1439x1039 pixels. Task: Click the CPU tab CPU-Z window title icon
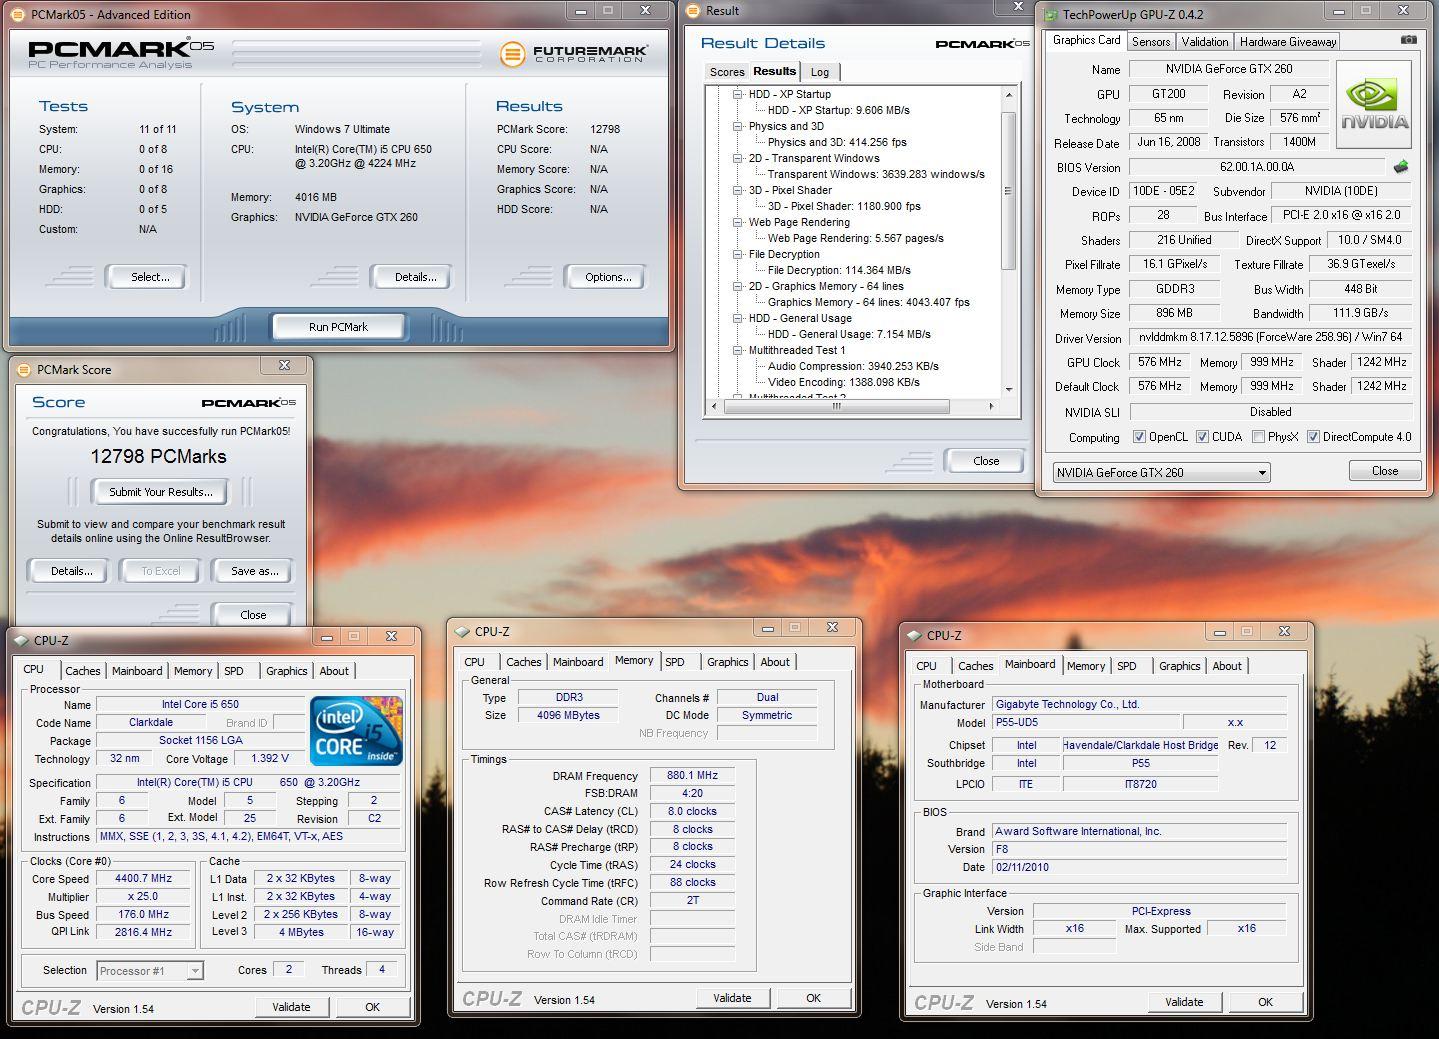(22, 640)
